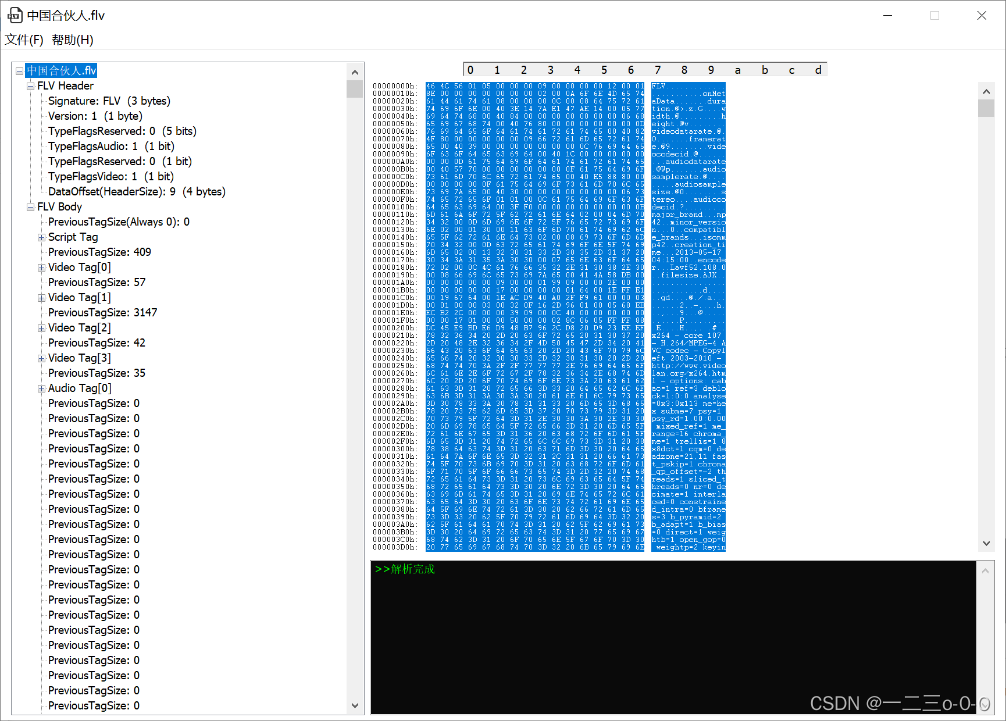This screenshot has height=721, width=1006.
Task: Collapse the 中国合伙人.flv root node
Action: click(x=19, y=71)
